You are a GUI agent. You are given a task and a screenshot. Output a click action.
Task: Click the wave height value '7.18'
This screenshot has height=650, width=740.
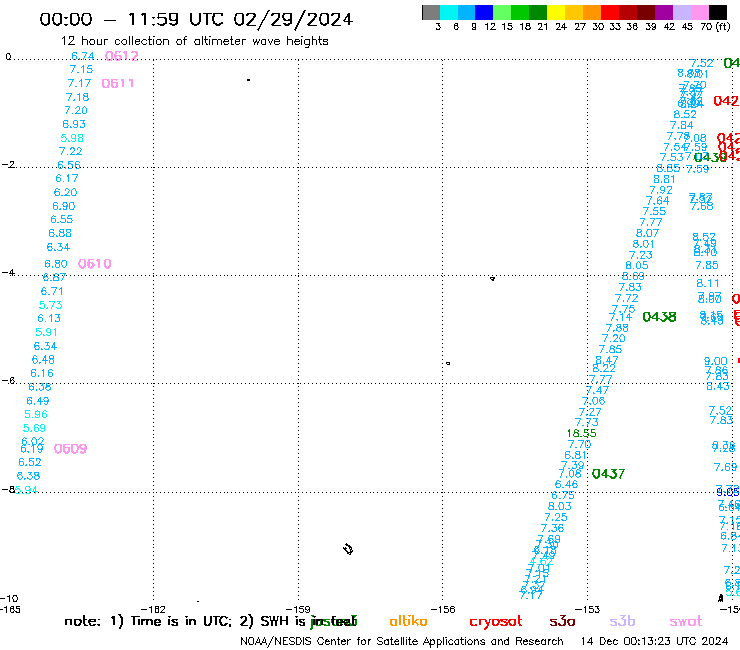[77, 97]
